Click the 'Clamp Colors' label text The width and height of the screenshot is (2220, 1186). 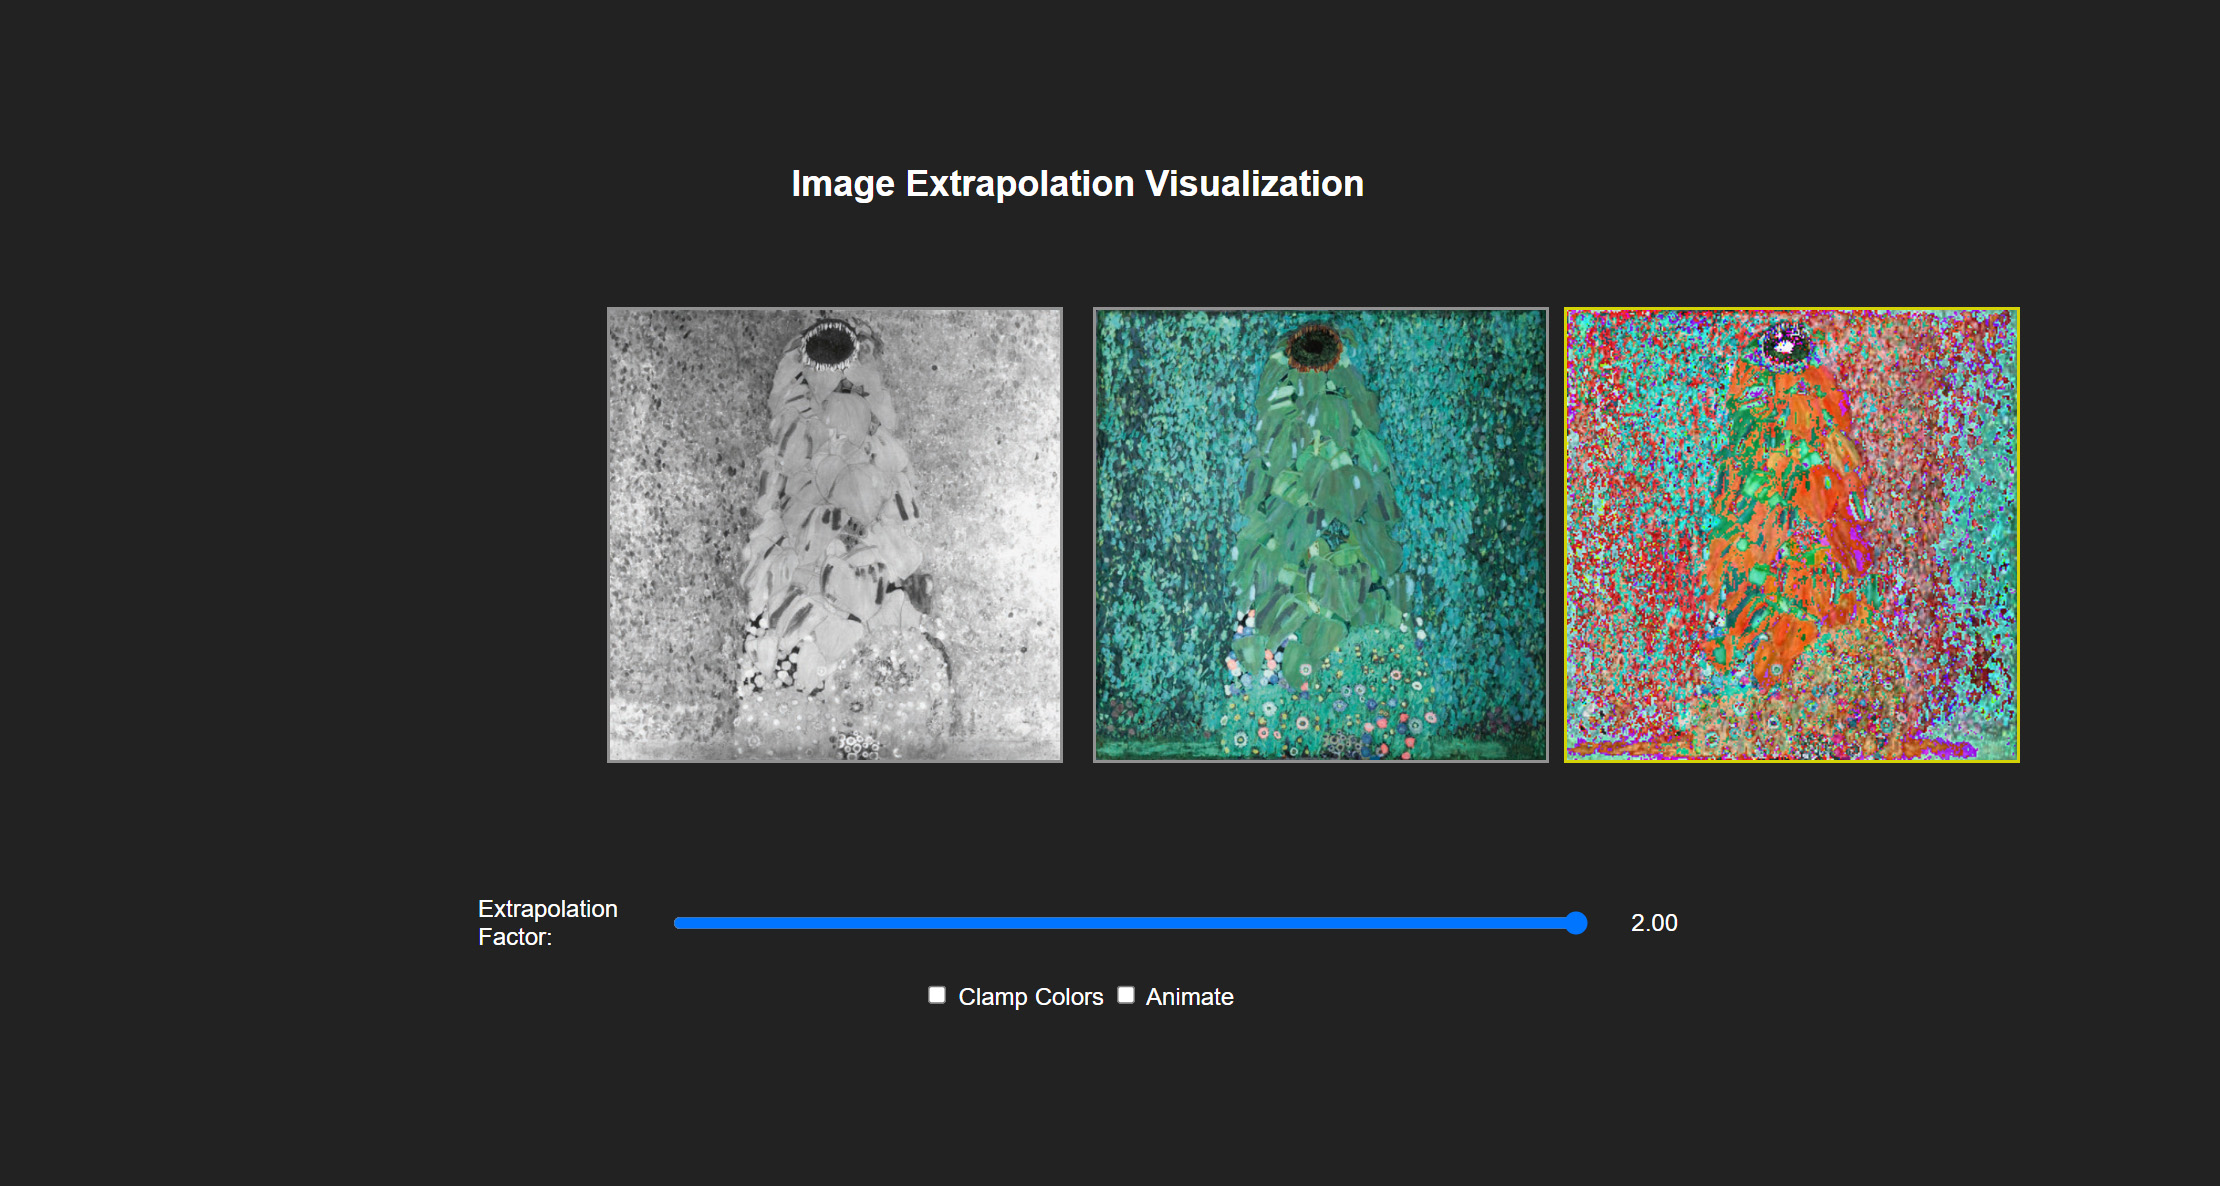click(1030, 997)
